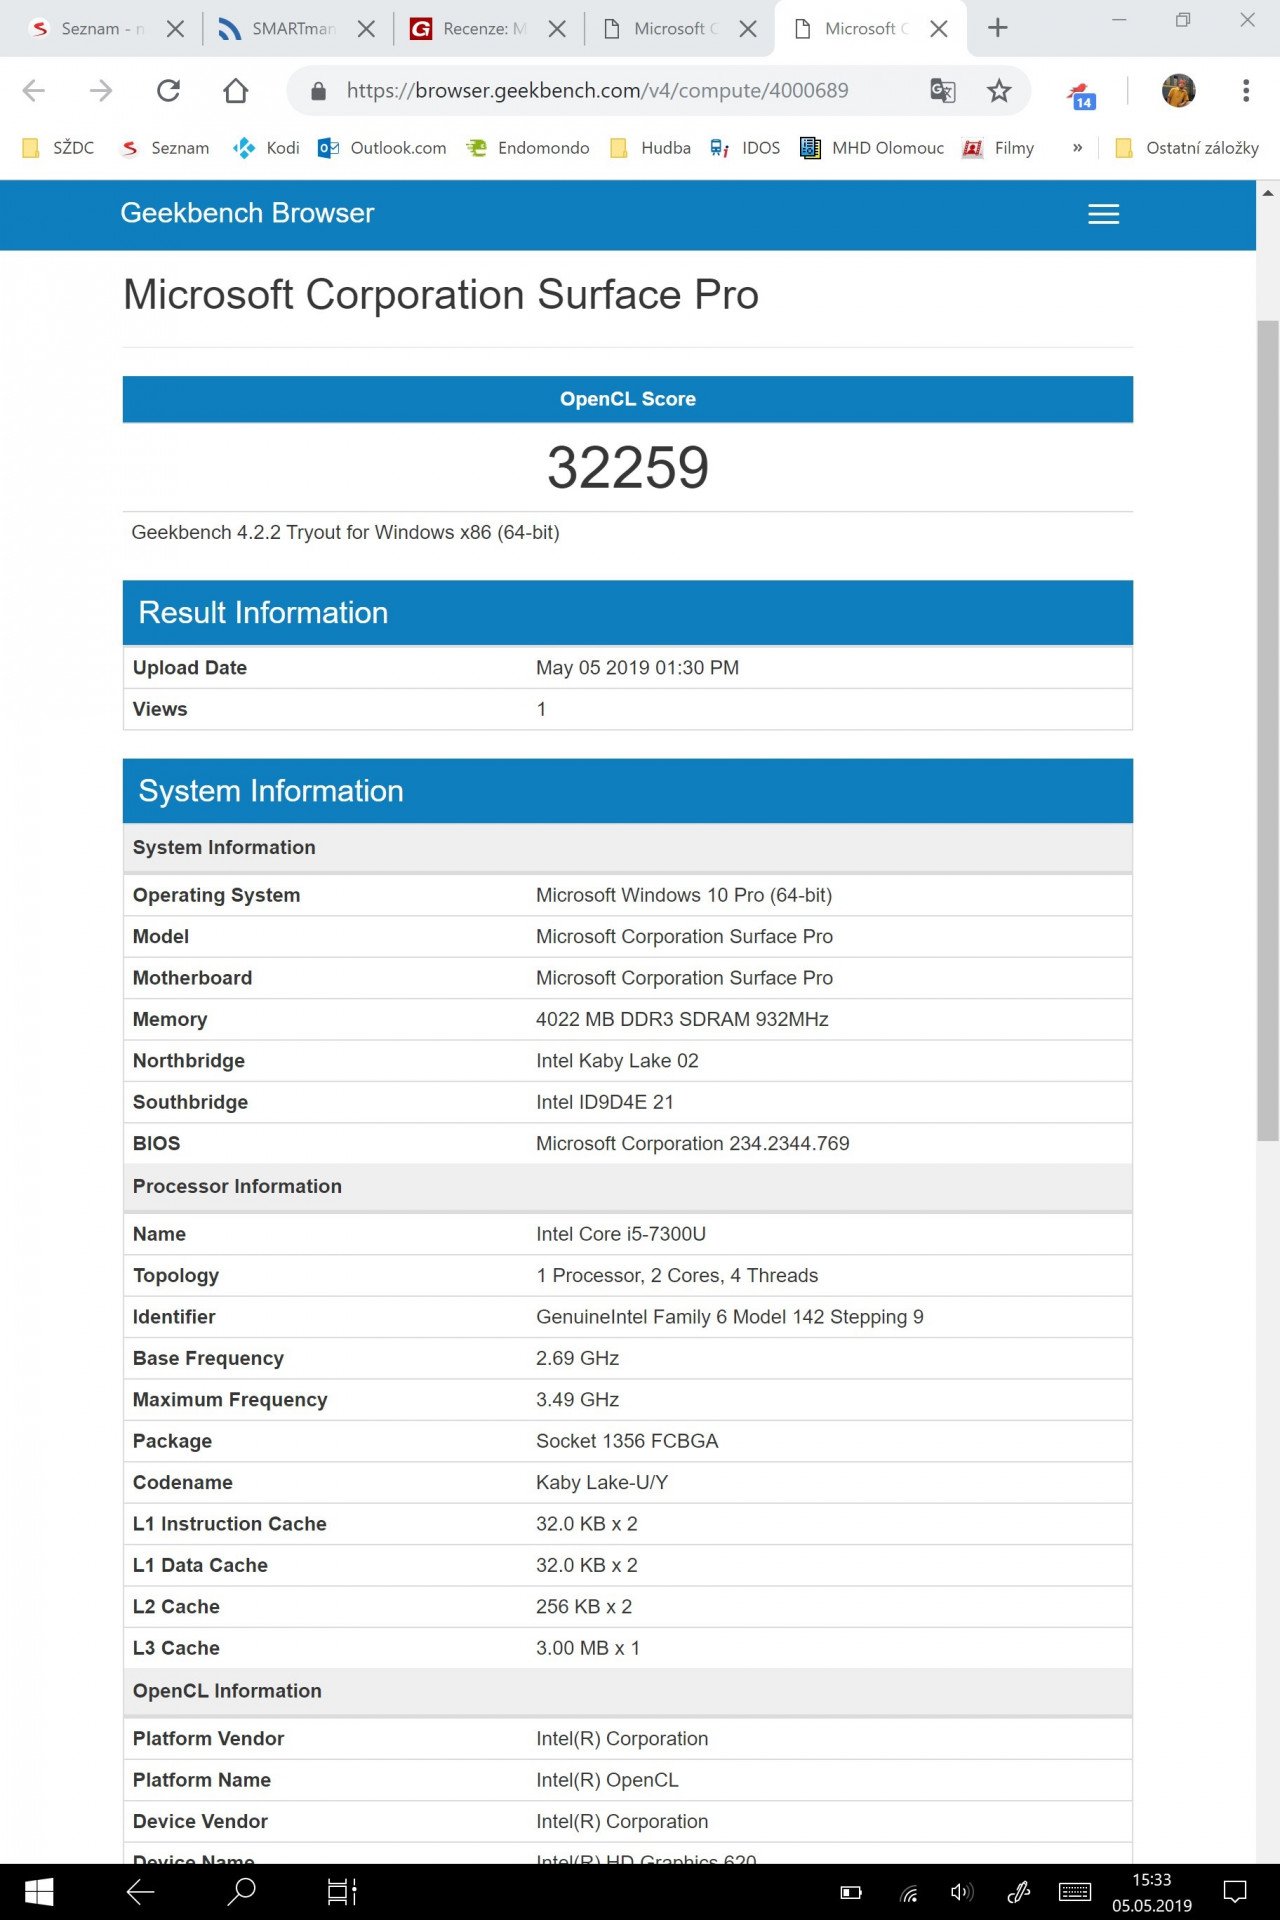
Task: Open the Windows Start menu
Action: tap(39, 1891)
